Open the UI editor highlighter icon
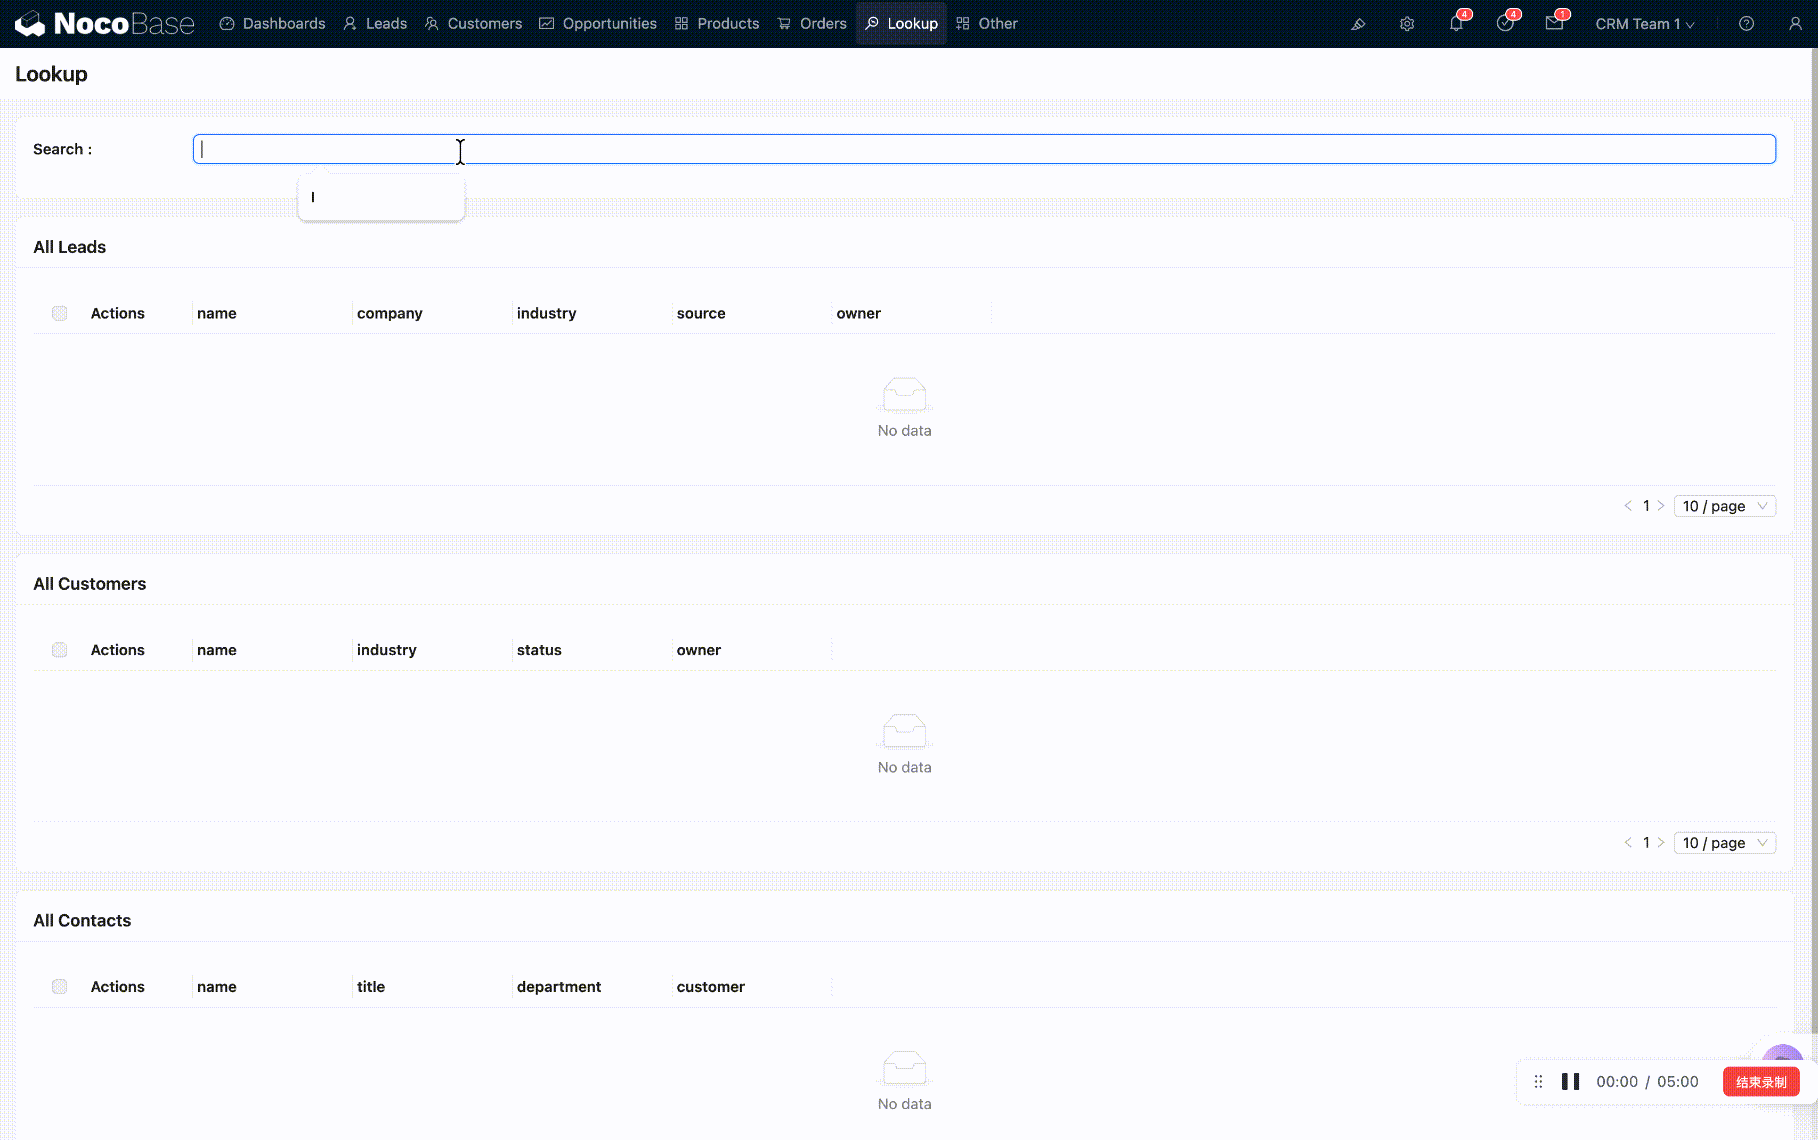The height and width of the screenshot is (1140, 1818). 1358,24
